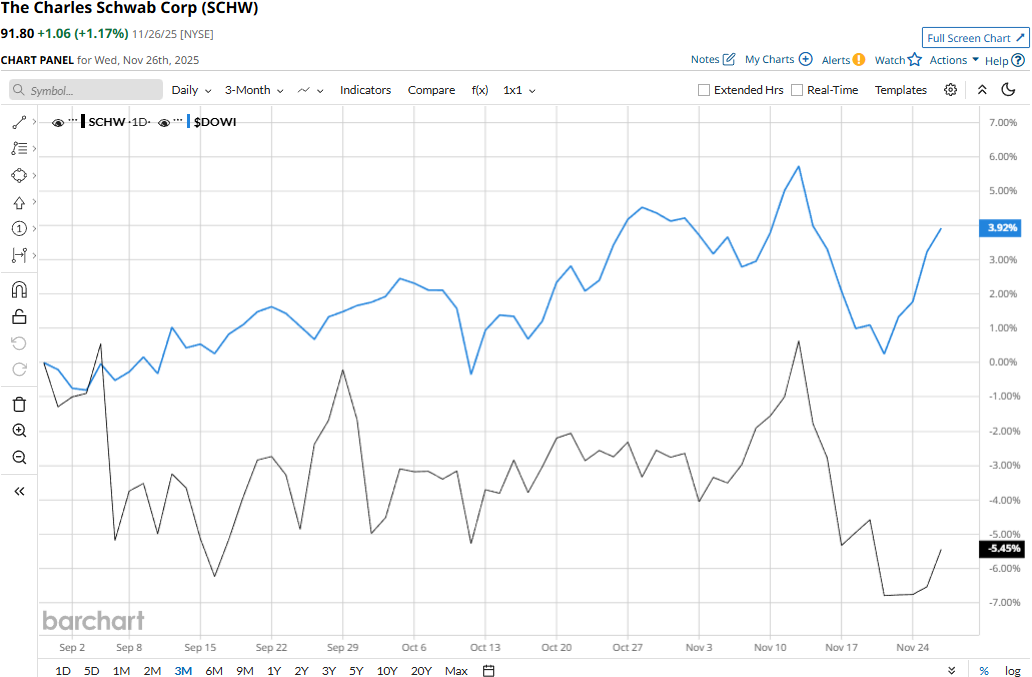Image resolution: width=1032 pixels, height=677 pixels.
Task: Open Notes for this chart
Action: (x=713, y=59)
